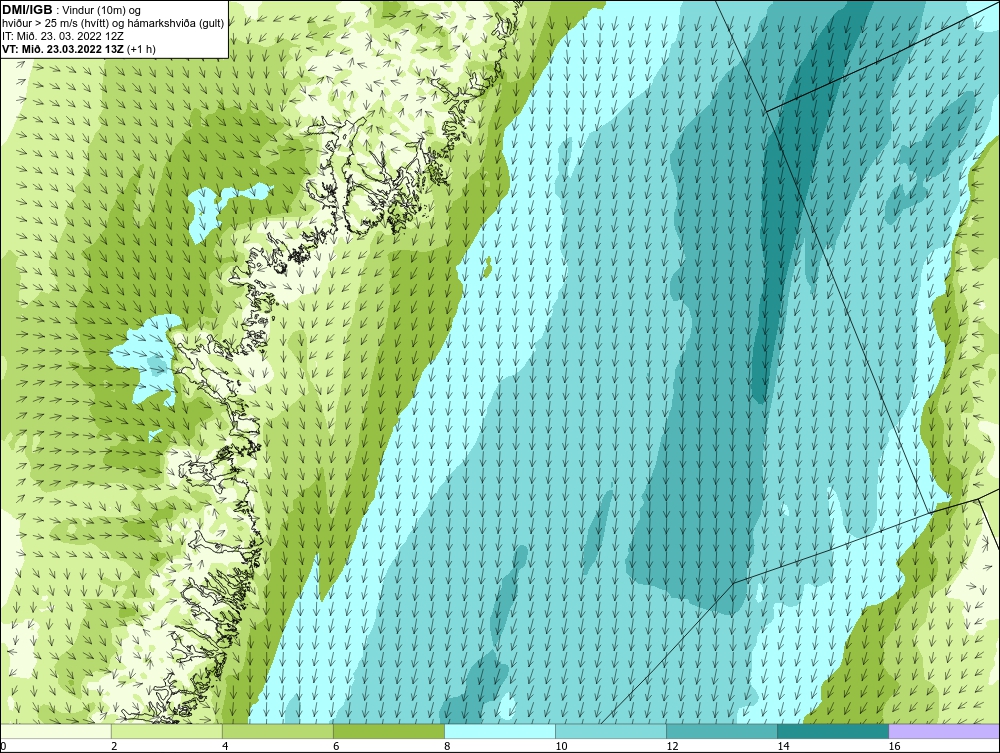Image resolution: width=1000 pixels, height=753 pixels.
Task: Click the legend label '12'
Action: point(672,746)
